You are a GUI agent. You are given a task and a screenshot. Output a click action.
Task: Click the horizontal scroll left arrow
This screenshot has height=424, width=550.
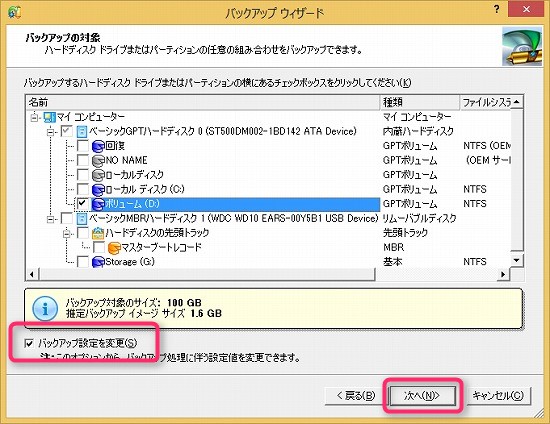tap(32, 274)
